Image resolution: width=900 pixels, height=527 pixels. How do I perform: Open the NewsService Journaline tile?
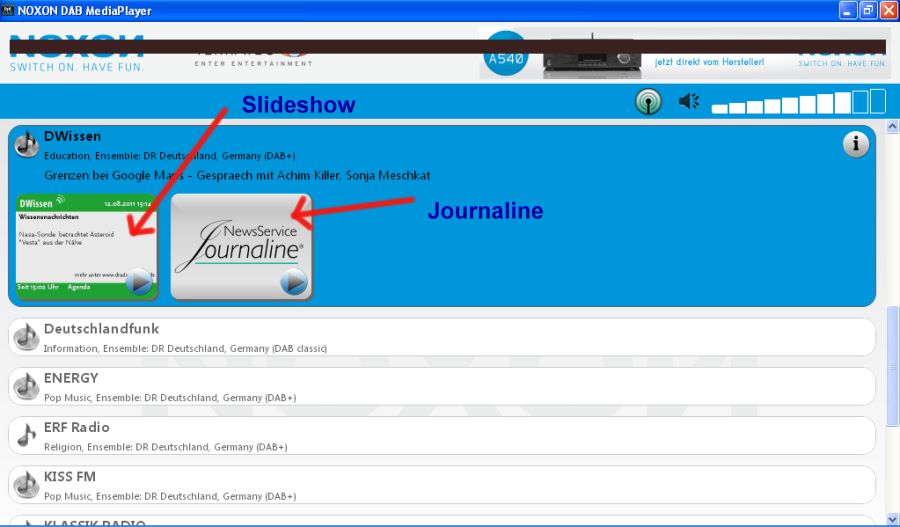[x=241, y=246]
